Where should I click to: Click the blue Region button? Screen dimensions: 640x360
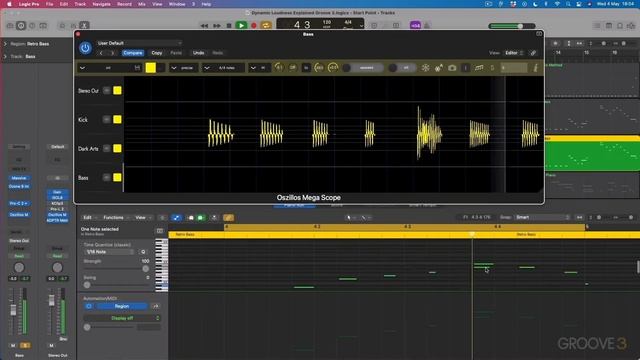[122, 306]
